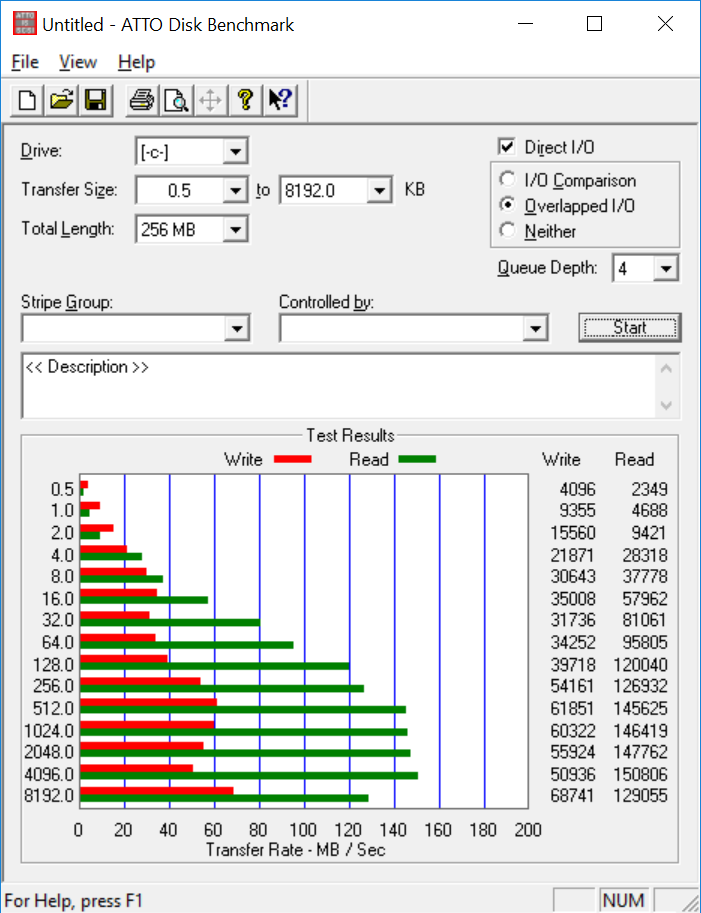Select the Overlapped I/O radio button
701x913 pixels.
[507, 205]
